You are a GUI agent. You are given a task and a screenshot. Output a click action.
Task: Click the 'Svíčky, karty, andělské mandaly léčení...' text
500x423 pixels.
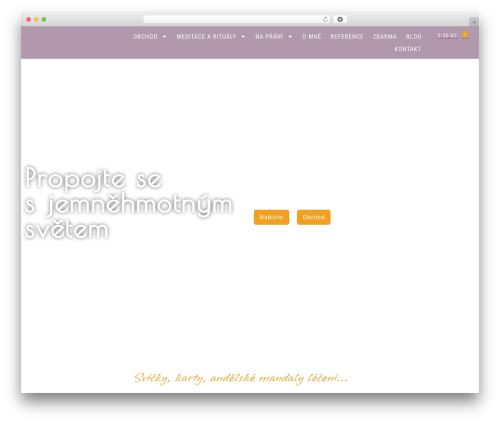click(x=241, y=378)
